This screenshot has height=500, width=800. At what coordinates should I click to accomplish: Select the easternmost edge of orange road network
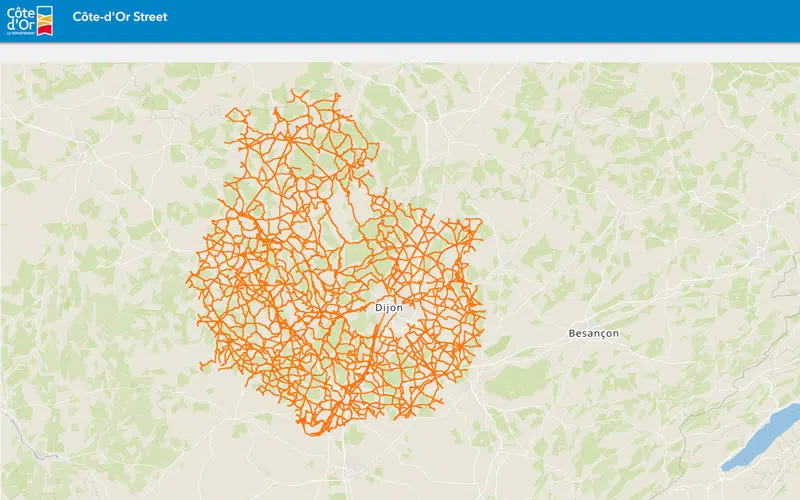(x=484, y=315)
